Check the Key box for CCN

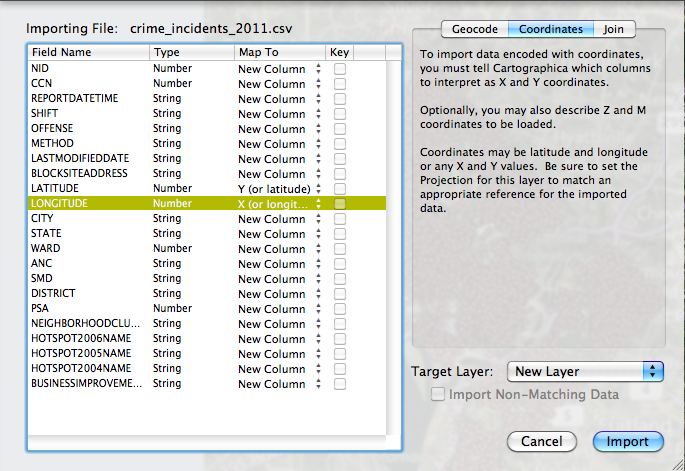[341, 84]
